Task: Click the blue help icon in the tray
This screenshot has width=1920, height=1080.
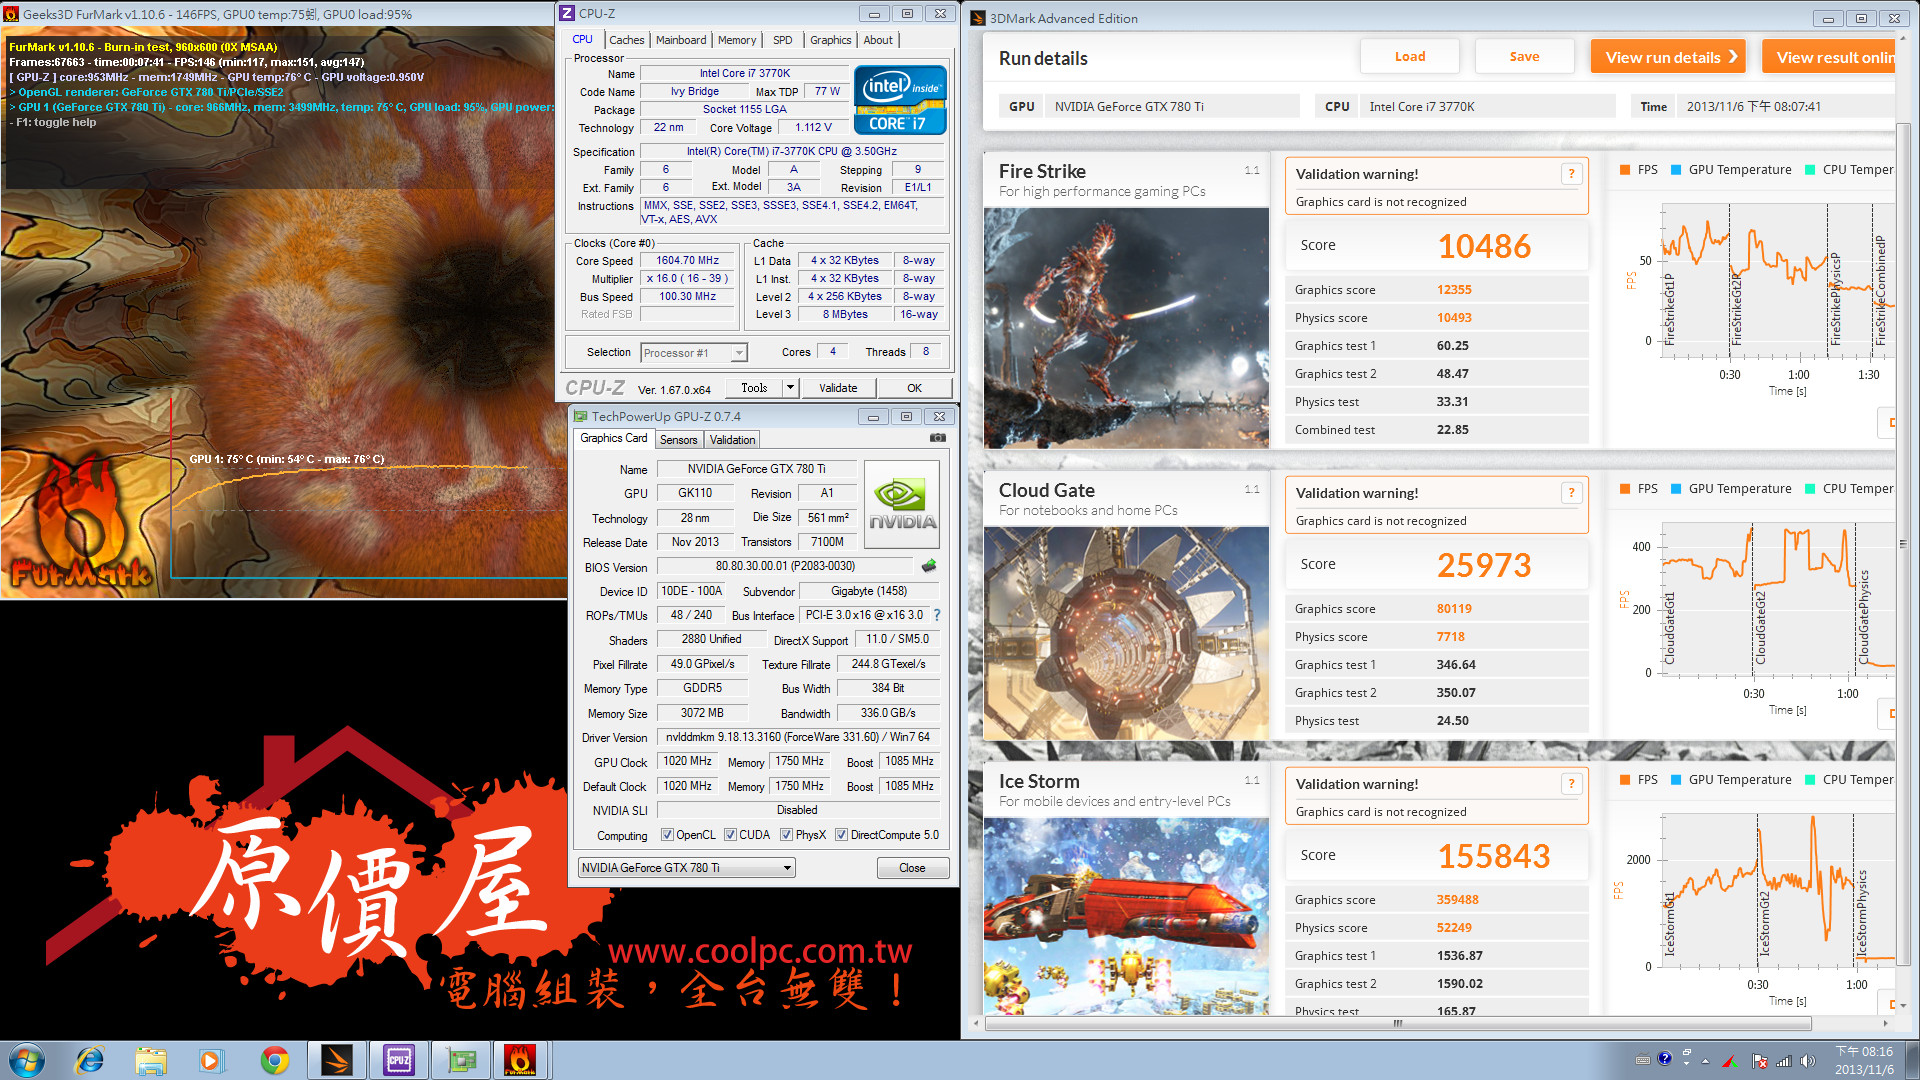Action: 1664,1058
